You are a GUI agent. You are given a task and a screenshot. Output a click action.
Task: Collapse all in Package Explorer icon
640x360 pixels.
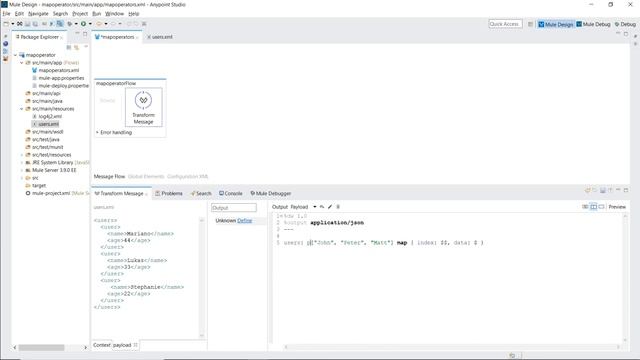(x=69, y=47)
